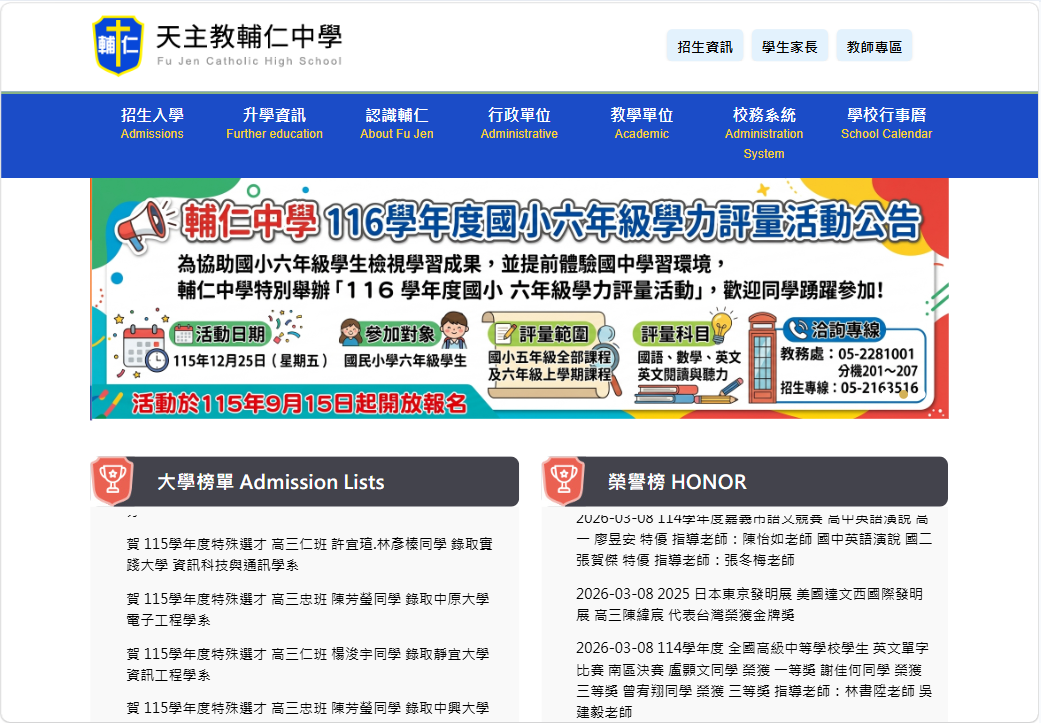Open the 認識輔仁 About Fu Jen menu
1041x723 pixels.
point(397,123)
